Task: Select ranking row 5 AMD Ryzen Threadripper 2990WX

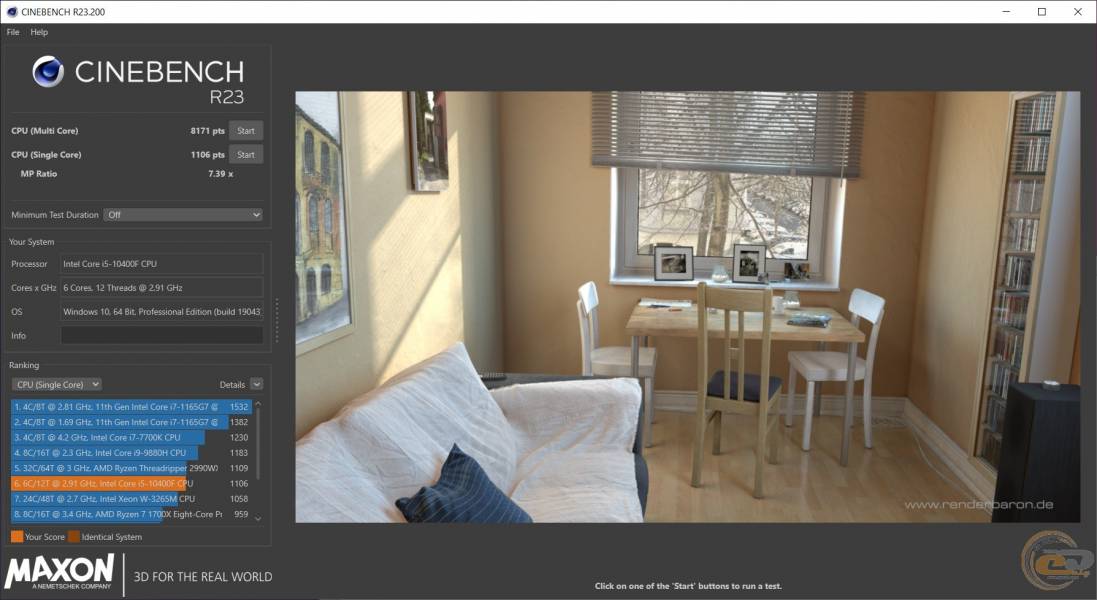Action: pos(131,468)
